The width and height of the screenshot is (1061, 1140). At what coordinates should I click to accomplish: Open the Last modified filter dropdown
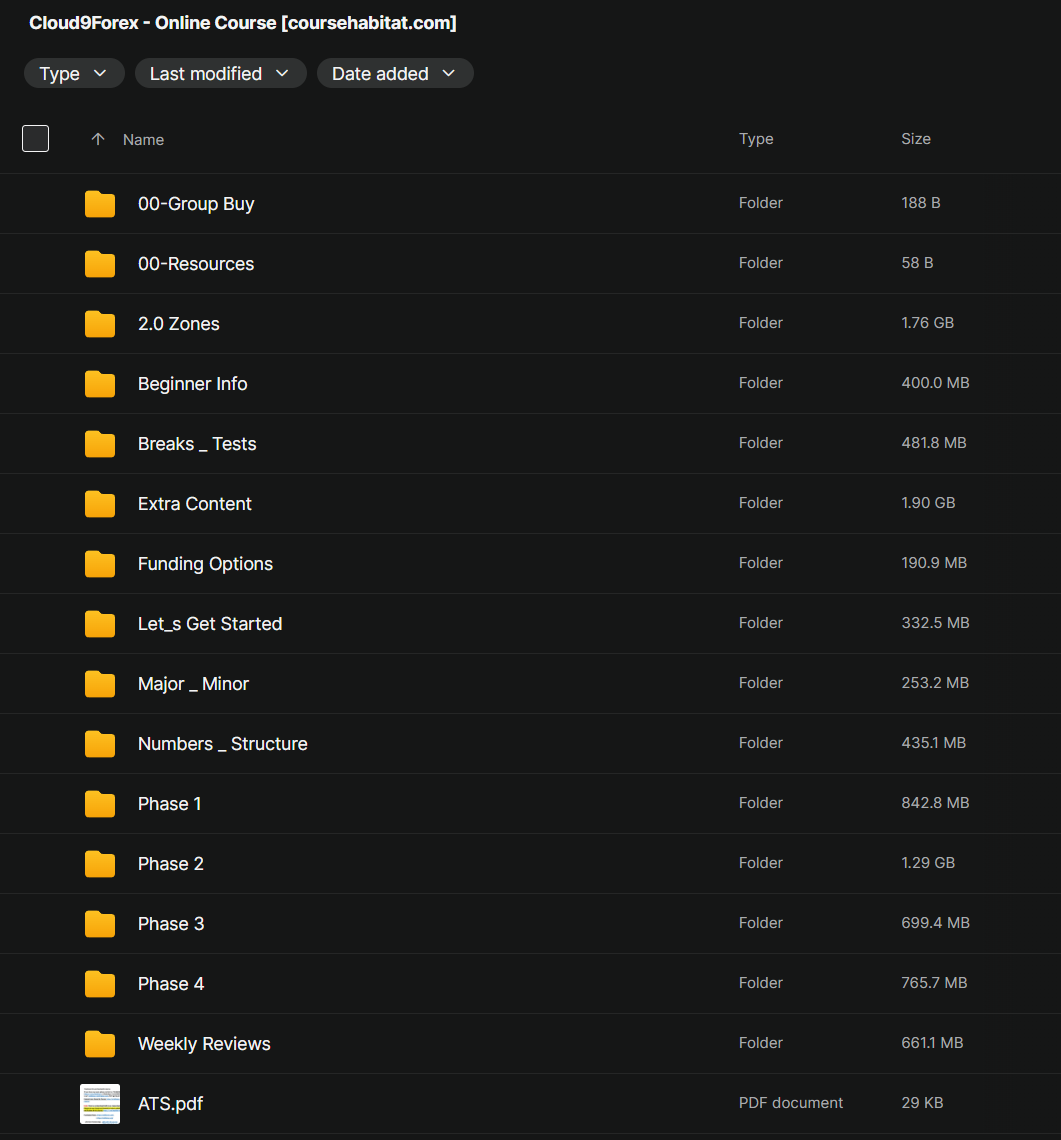[220, 73]
